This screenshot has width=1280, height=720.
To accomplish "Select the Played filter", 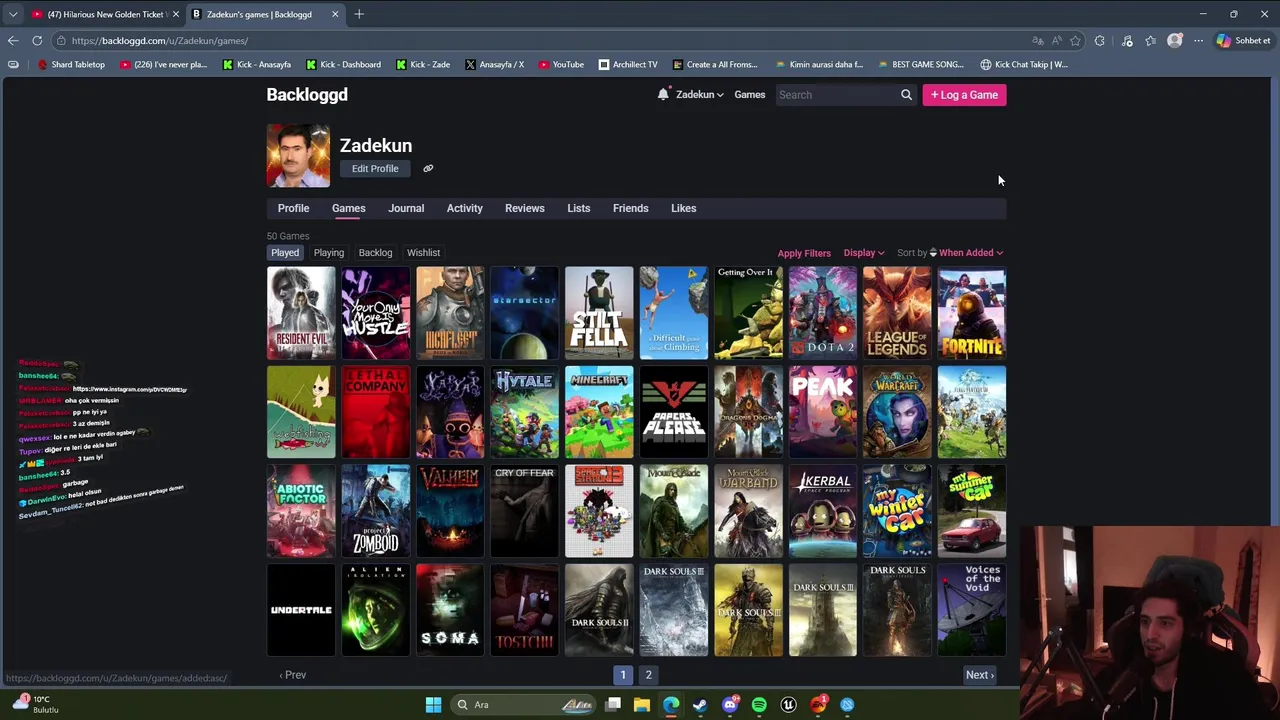I will 285,253.
